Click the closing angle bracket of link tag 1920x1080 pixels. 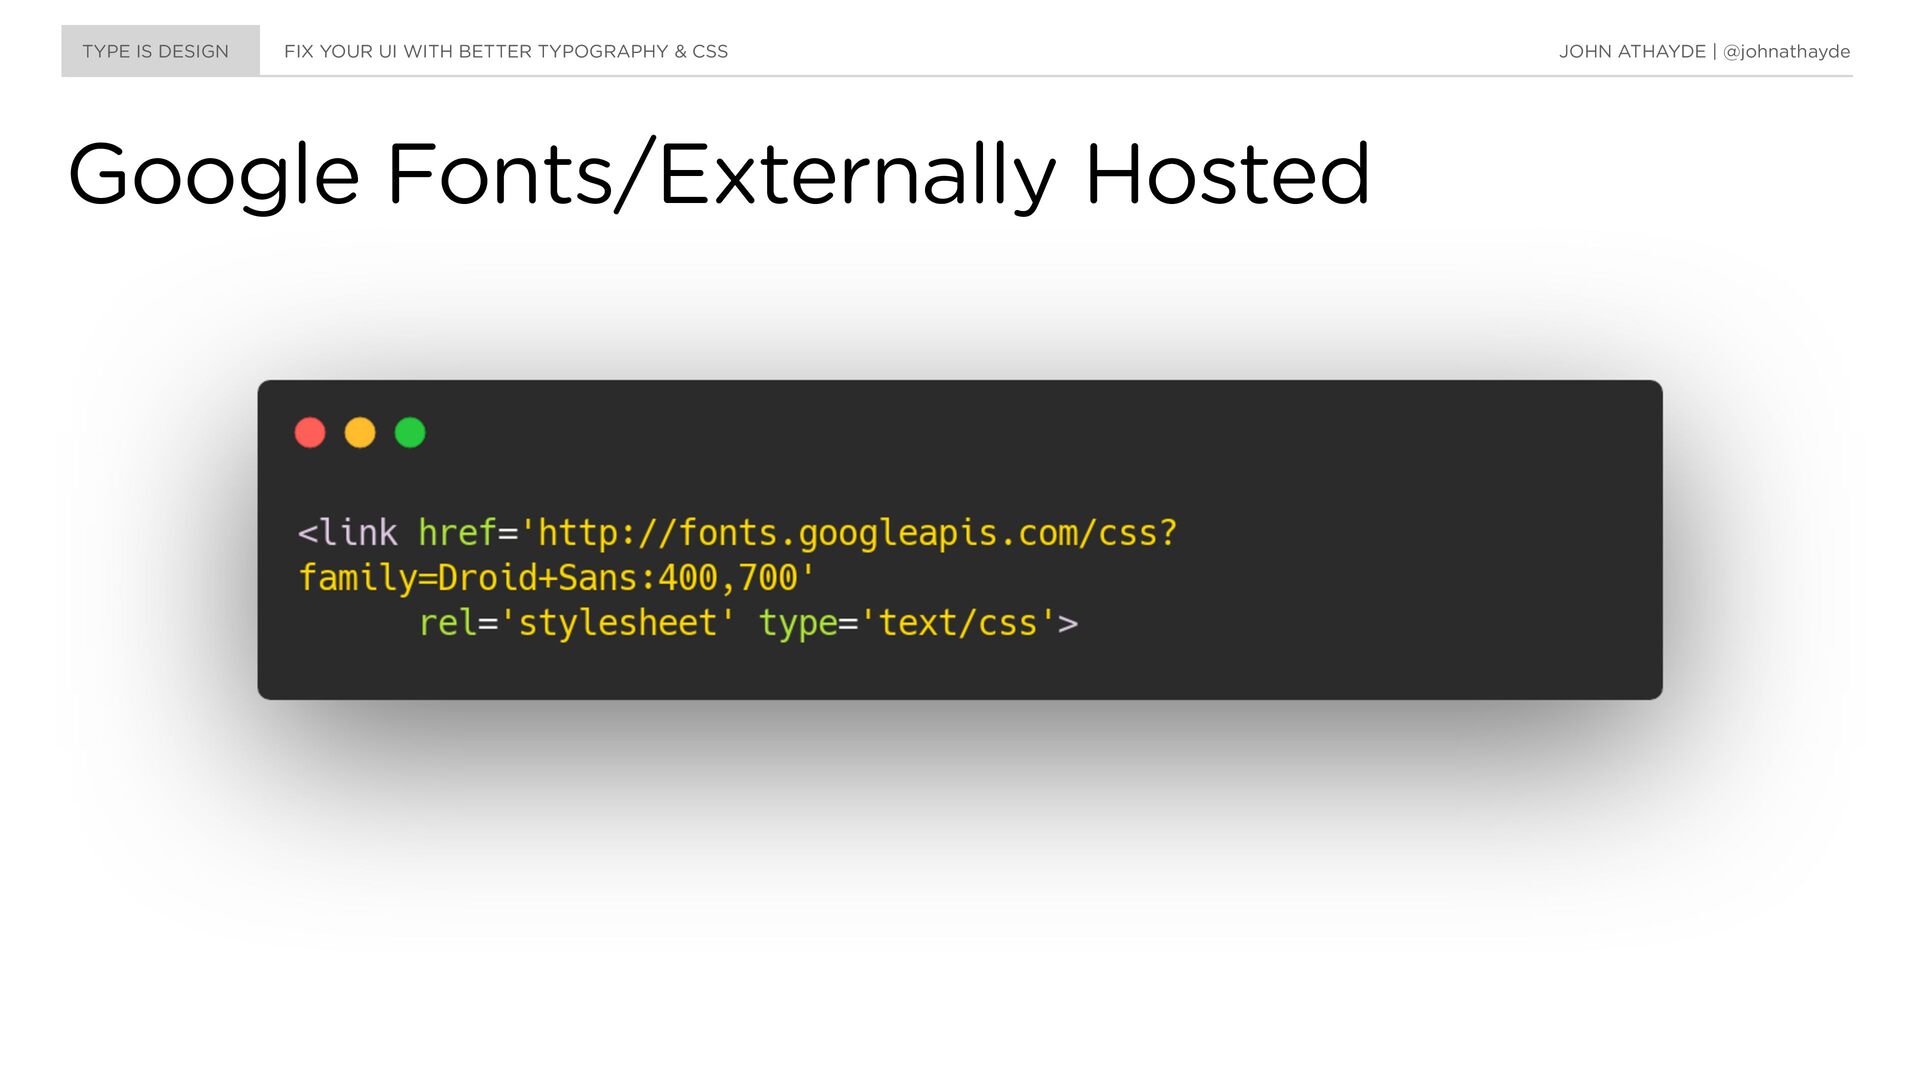coord(1068,624)
